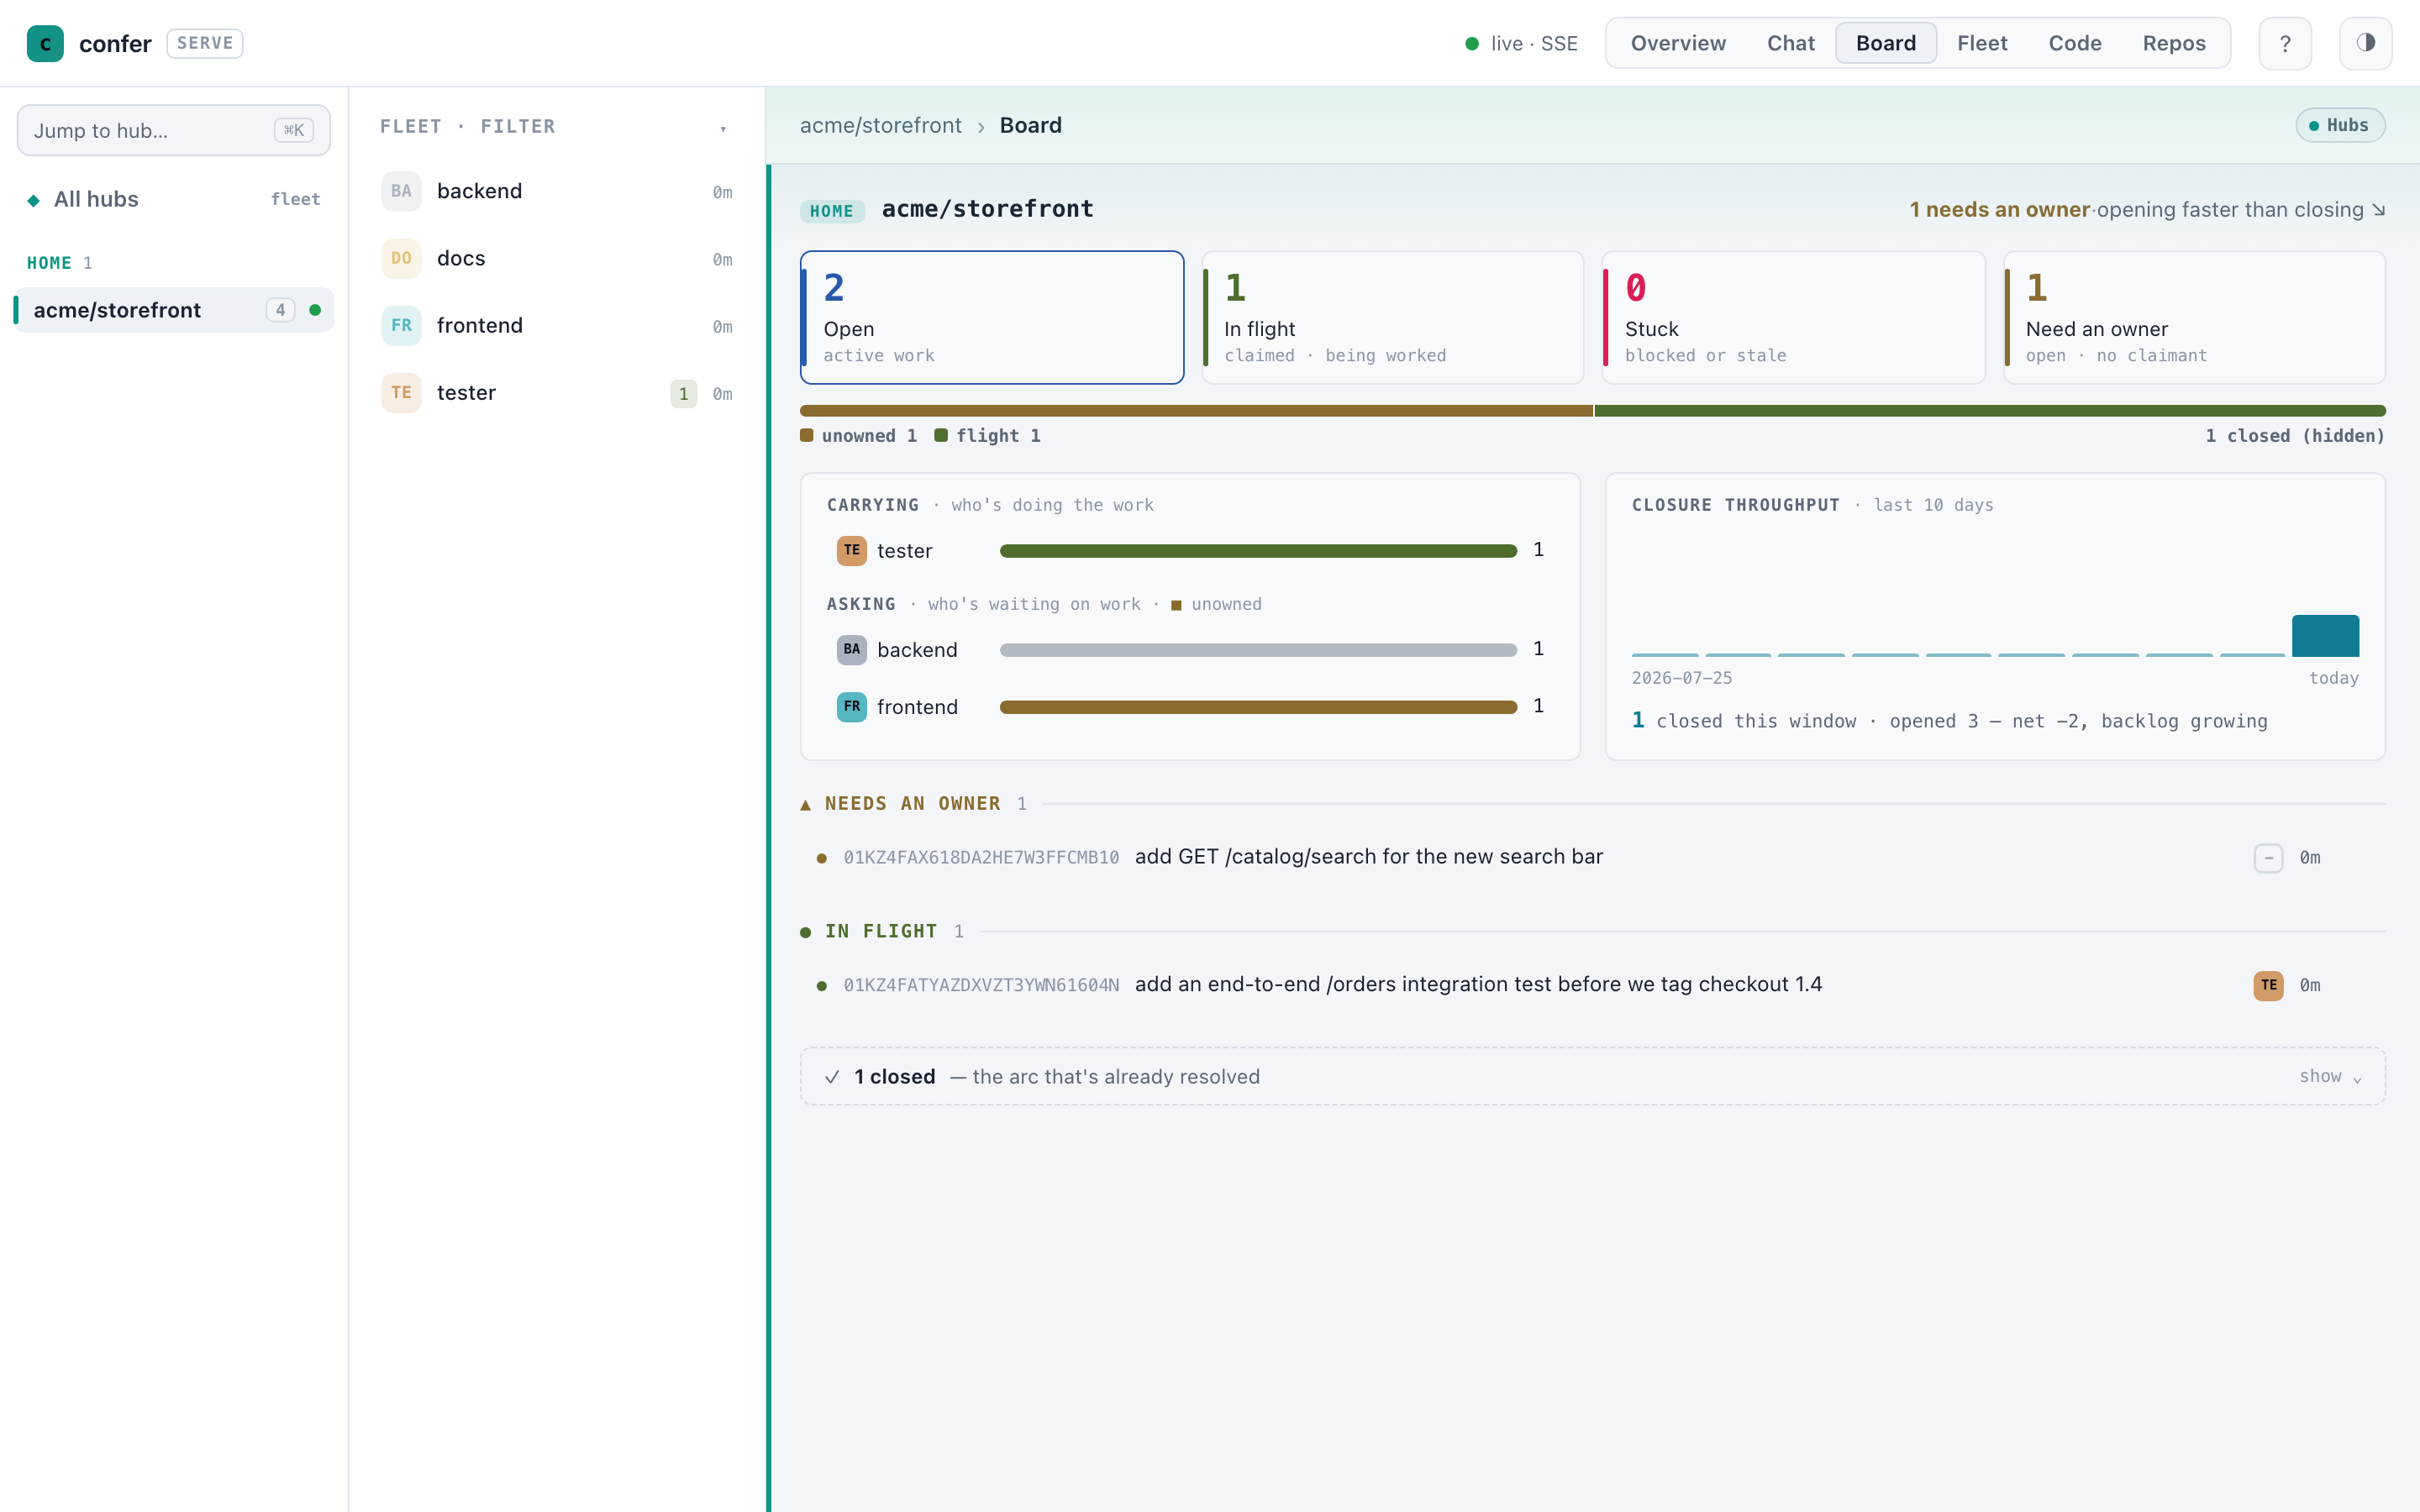Open the Code tab

2075,43
